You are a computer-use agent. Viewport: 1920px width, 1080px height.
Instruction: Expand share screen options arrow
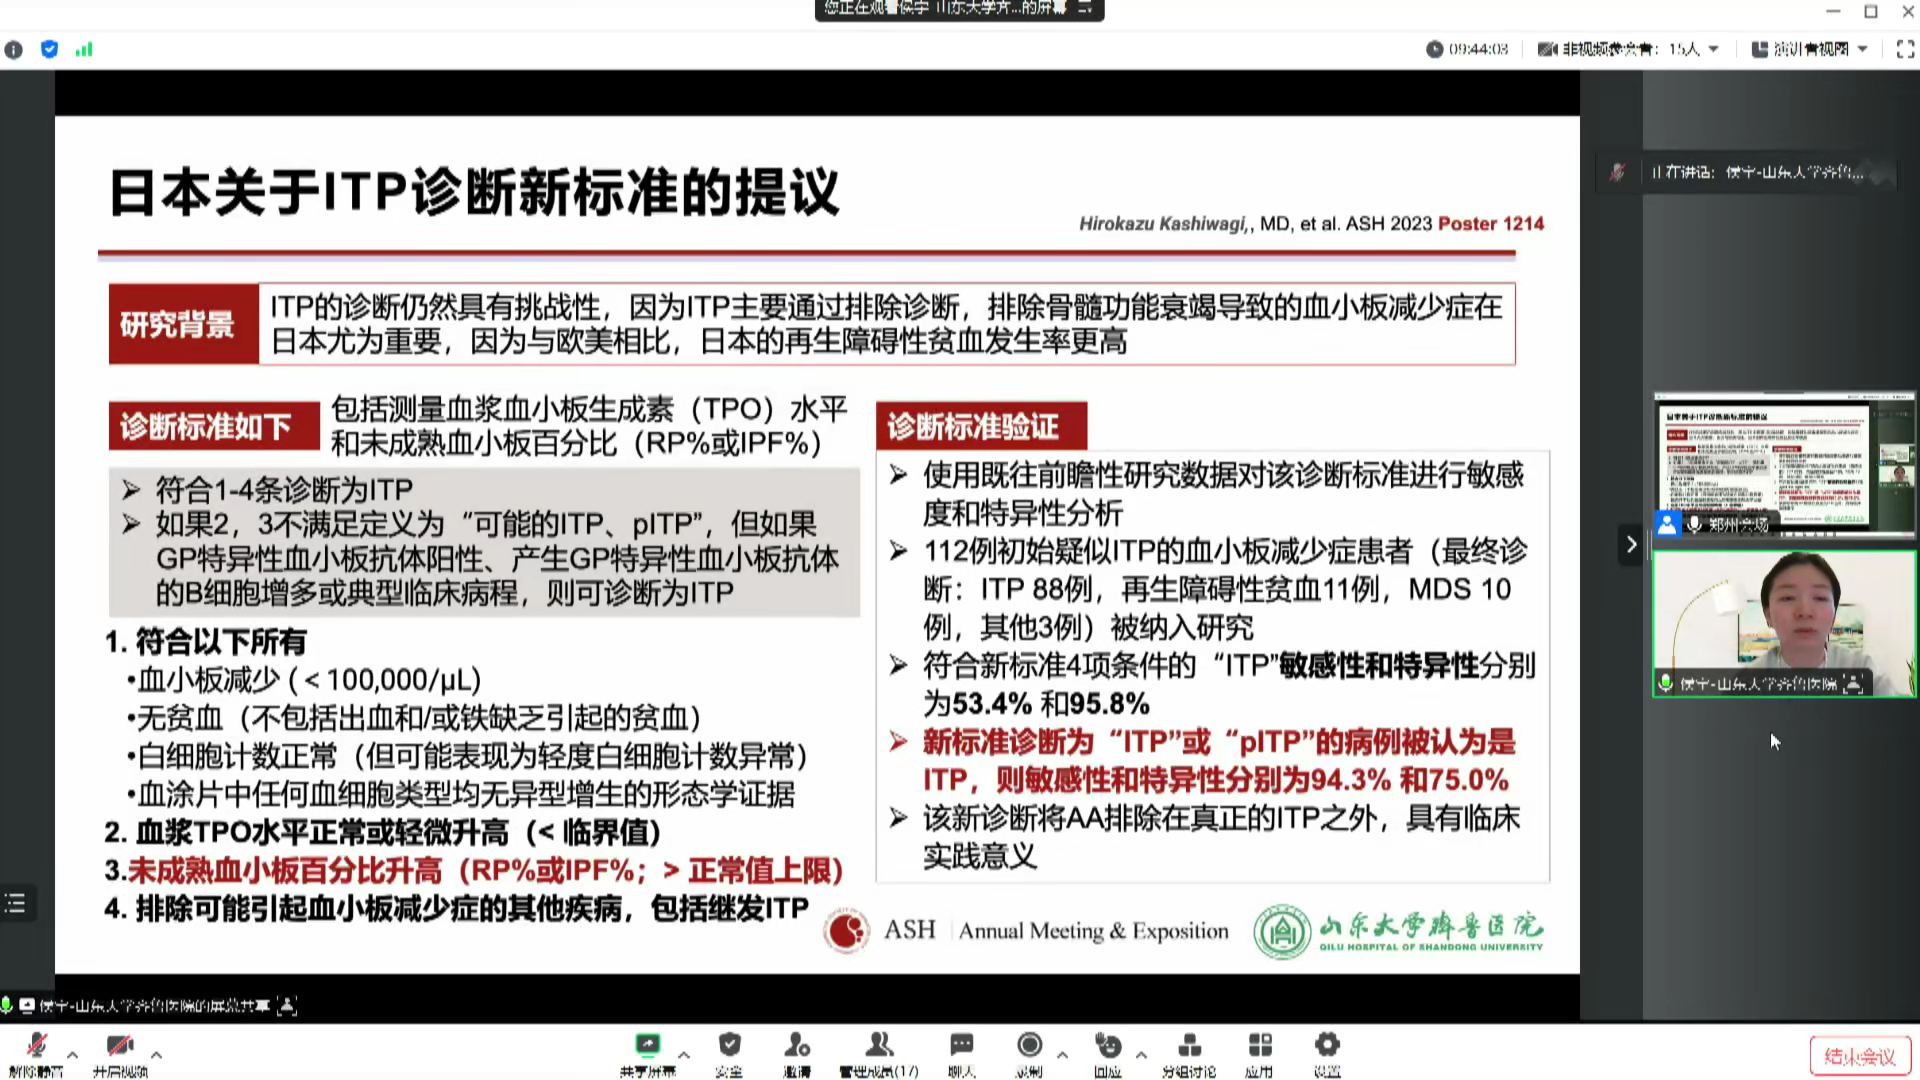pyautogui.click(x=684, y=1054)
